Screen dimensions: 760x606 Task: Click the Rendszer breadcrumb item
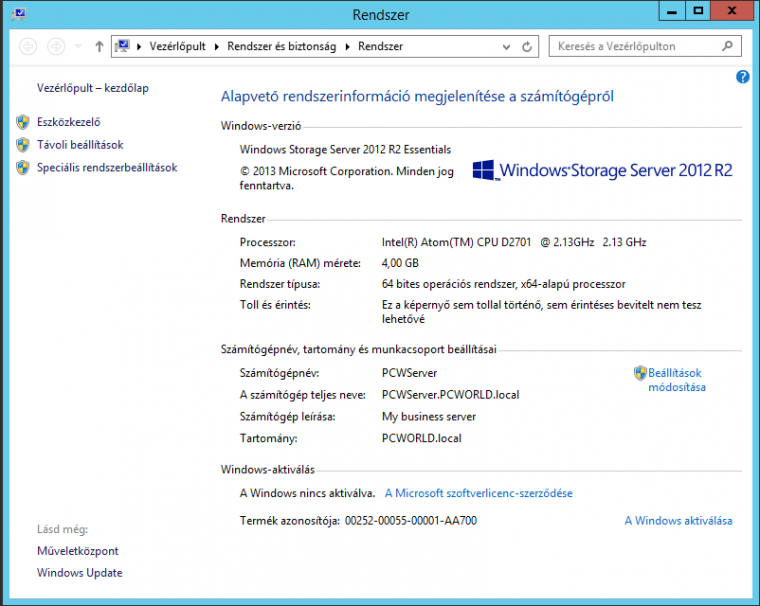point(380,47)
